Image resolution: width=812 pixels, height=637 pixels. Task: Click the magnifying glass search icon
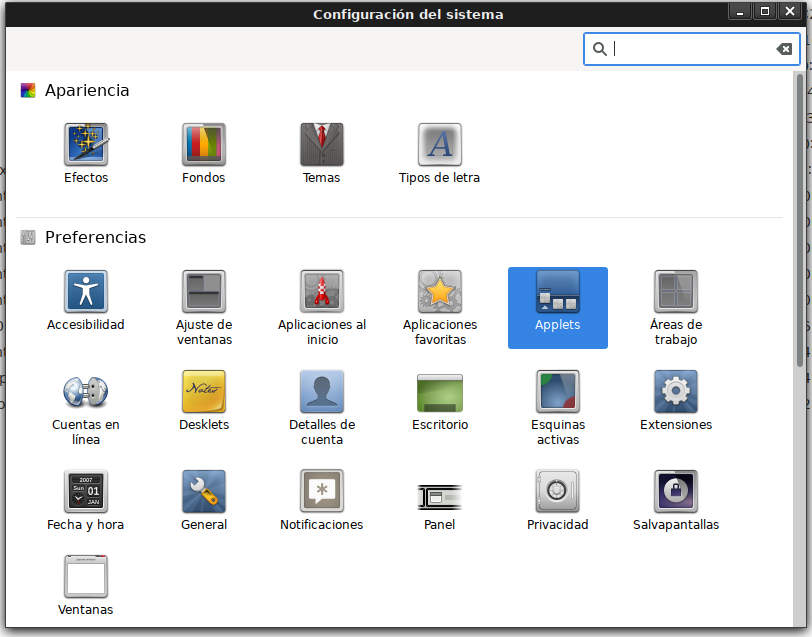600,49
